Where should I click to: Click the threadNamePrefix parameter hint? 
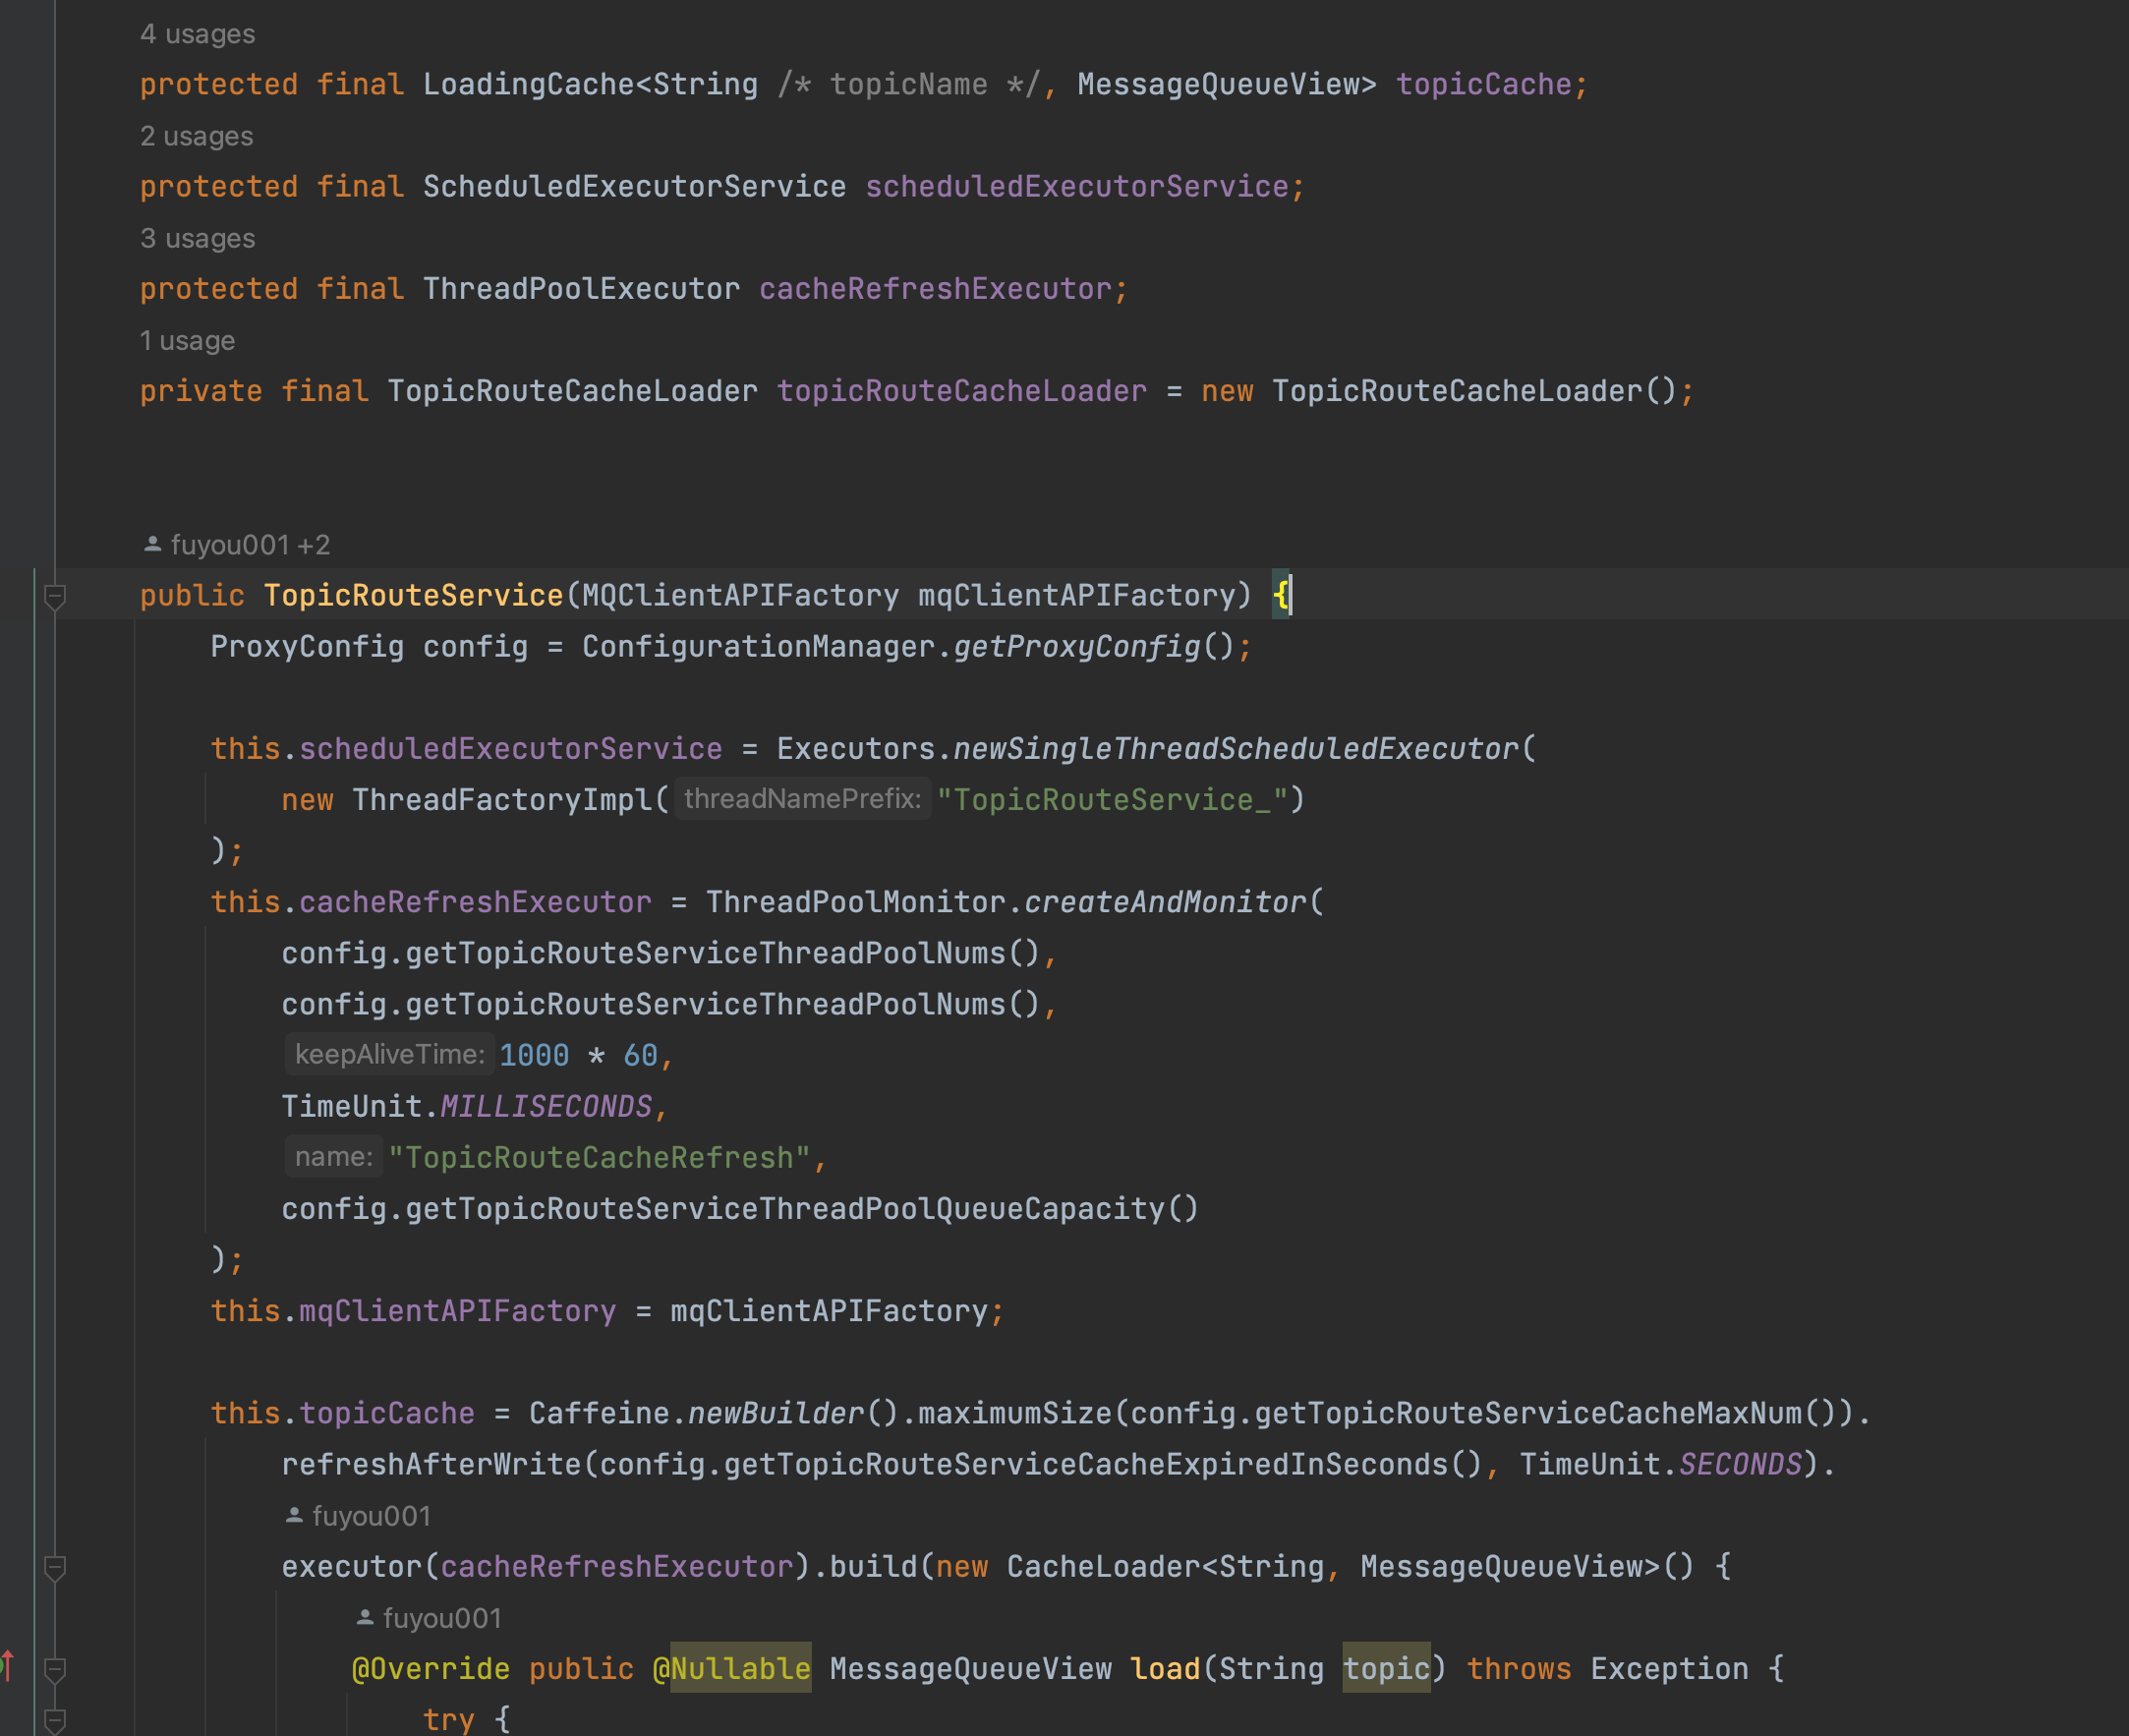tap(802, 798)
